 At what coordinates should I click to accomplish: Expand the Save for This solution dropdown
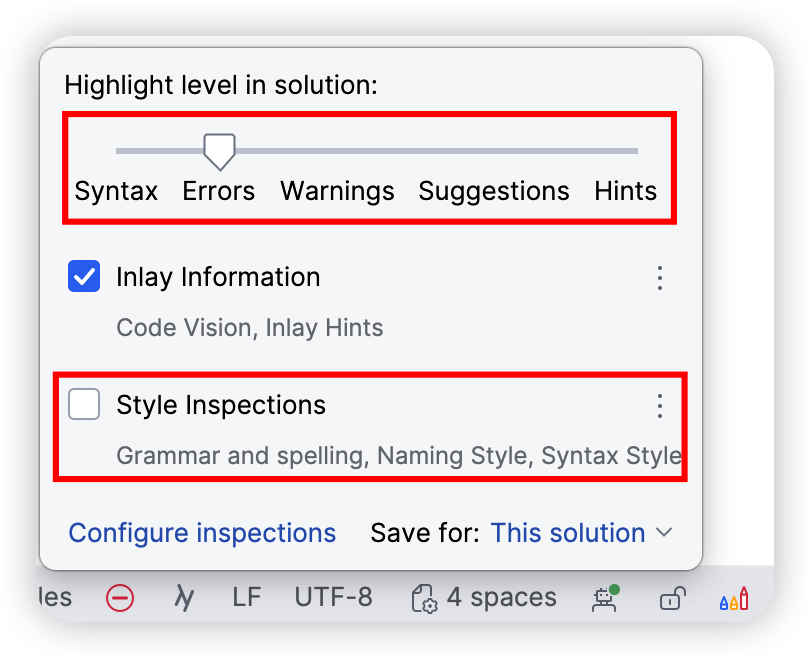click(581, 532)
